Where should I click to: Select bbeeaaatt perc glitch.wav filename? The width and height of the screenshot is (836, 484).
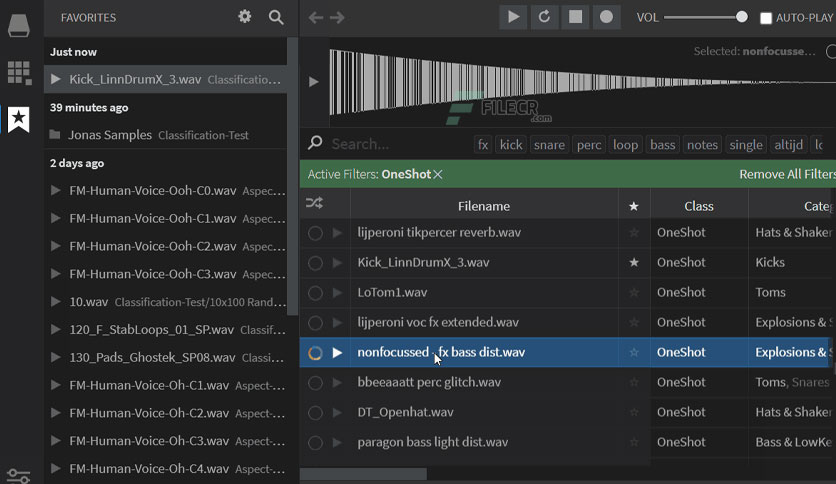coord(429,382)
